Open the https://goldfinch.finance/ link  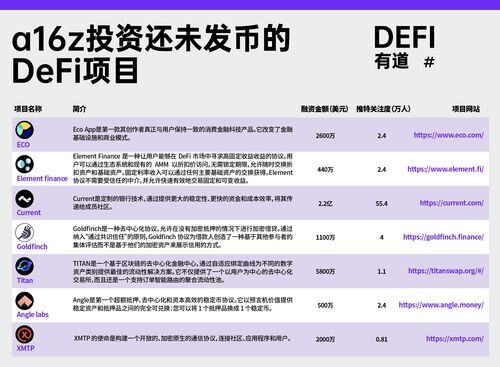[x=443, y=237]
